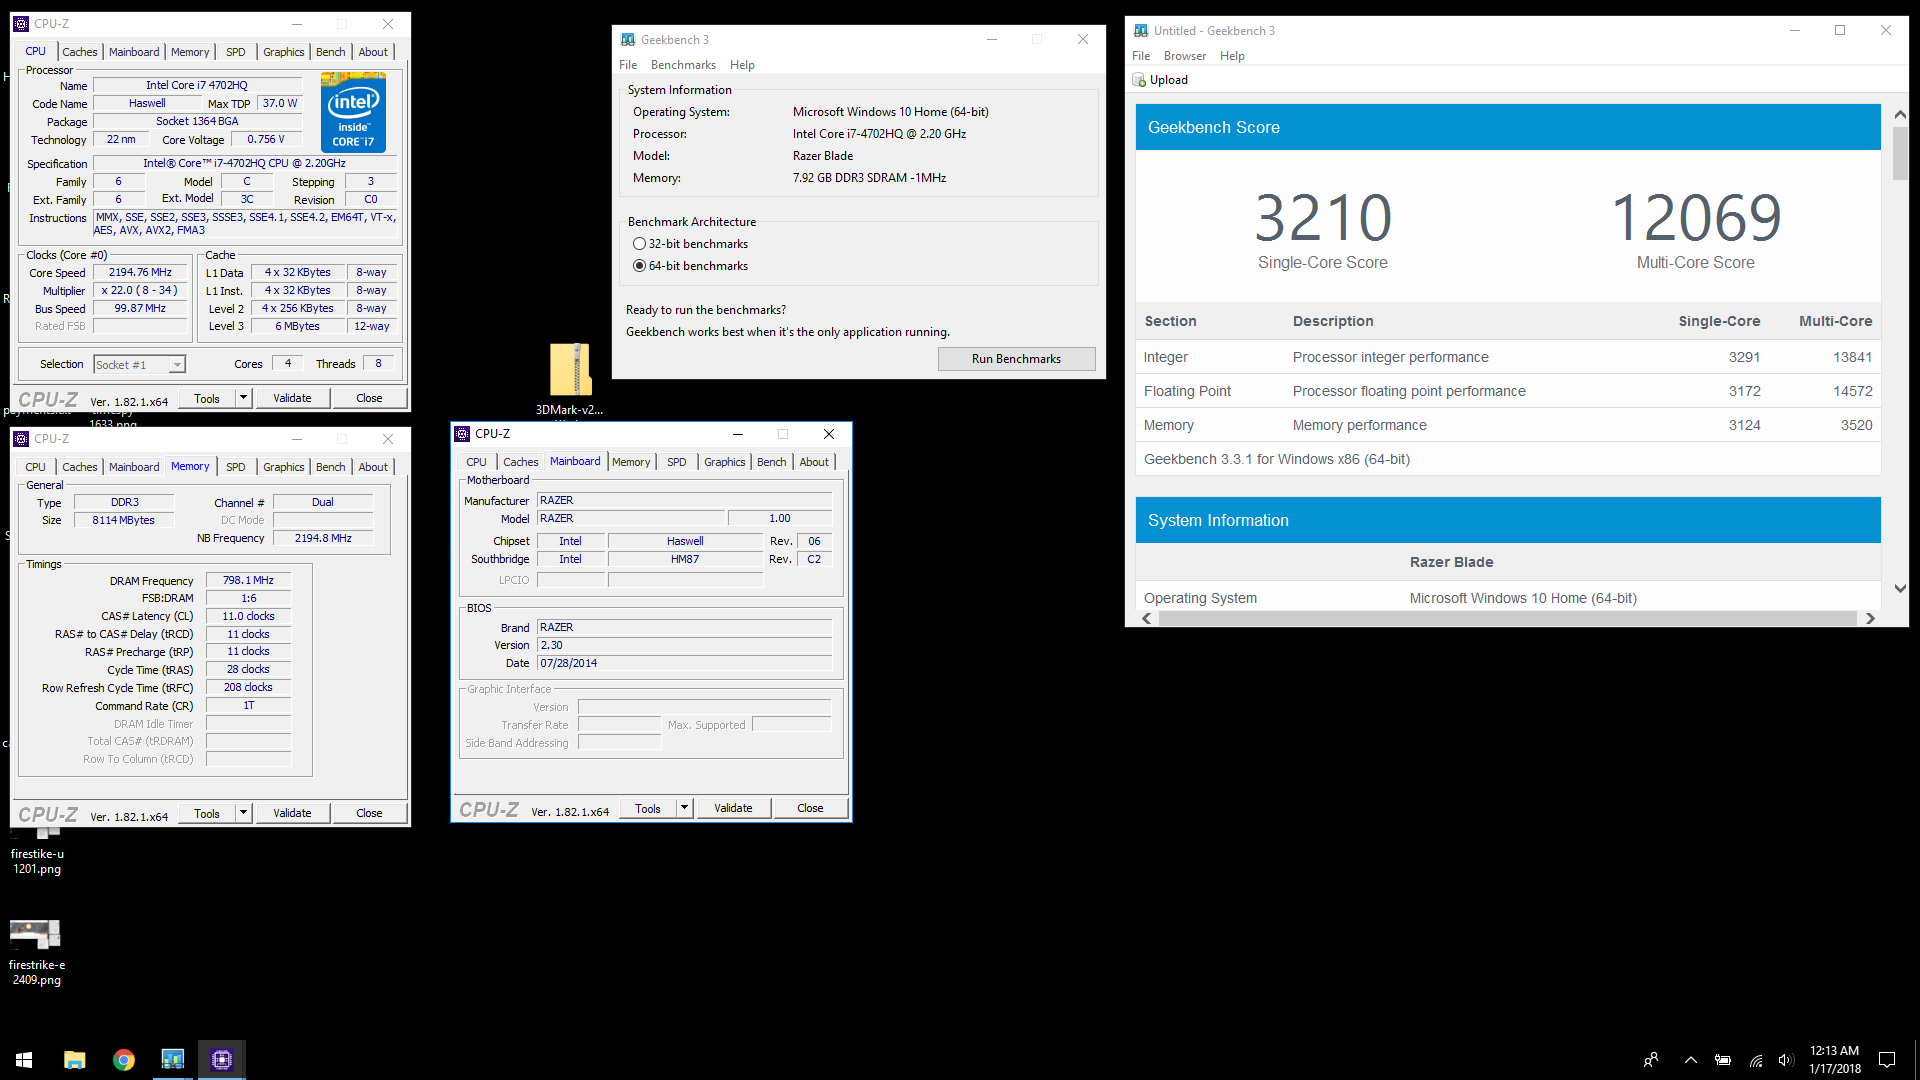Click the 'Memory' section row in results

click(1508, 425)
